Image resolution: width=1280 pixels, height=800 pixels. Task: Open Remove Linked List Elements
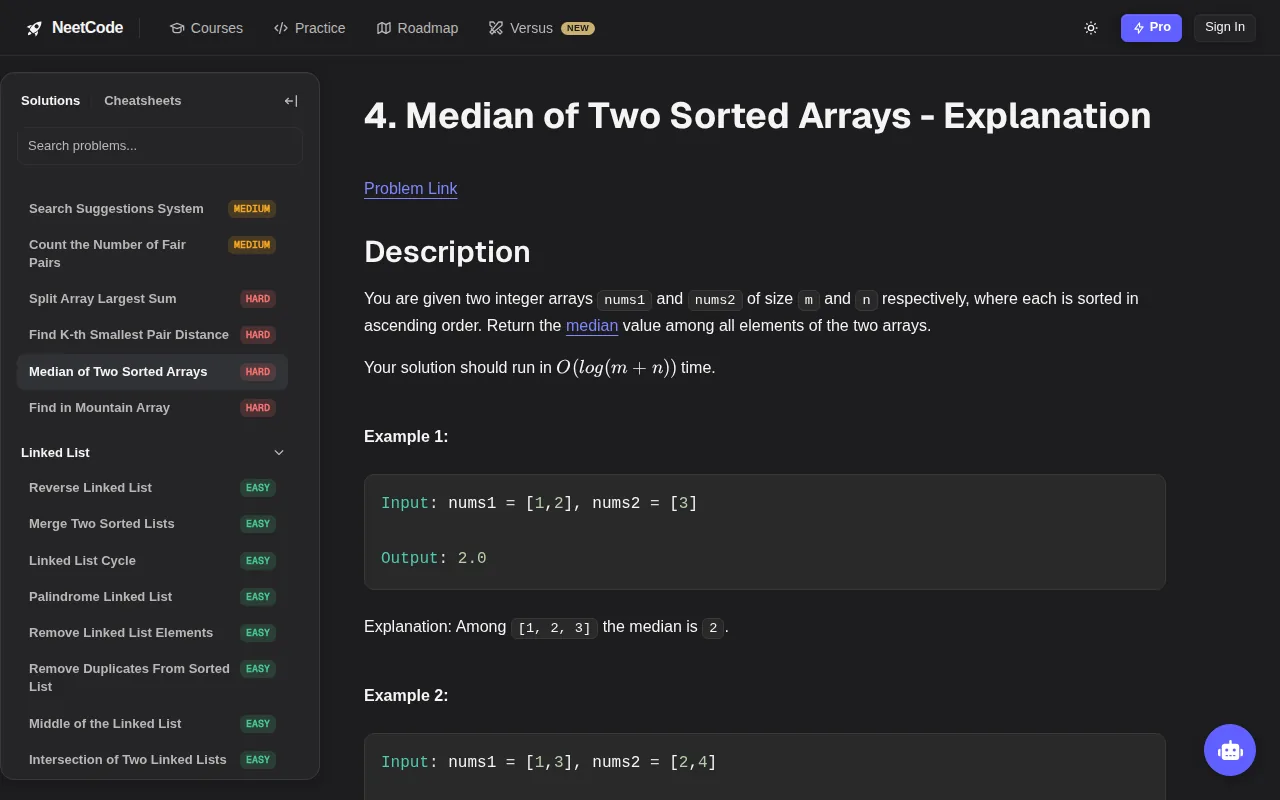(x=152, y=633)
